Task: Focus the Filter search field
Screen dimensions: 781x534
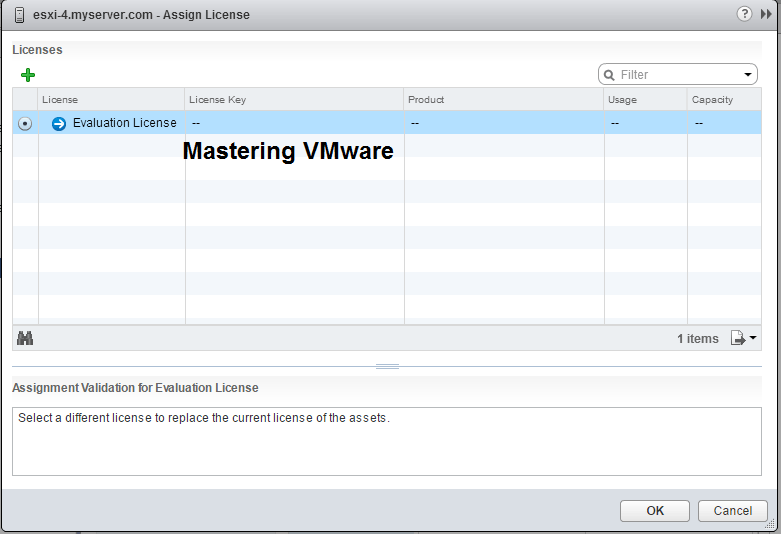Action: (678, 75)
